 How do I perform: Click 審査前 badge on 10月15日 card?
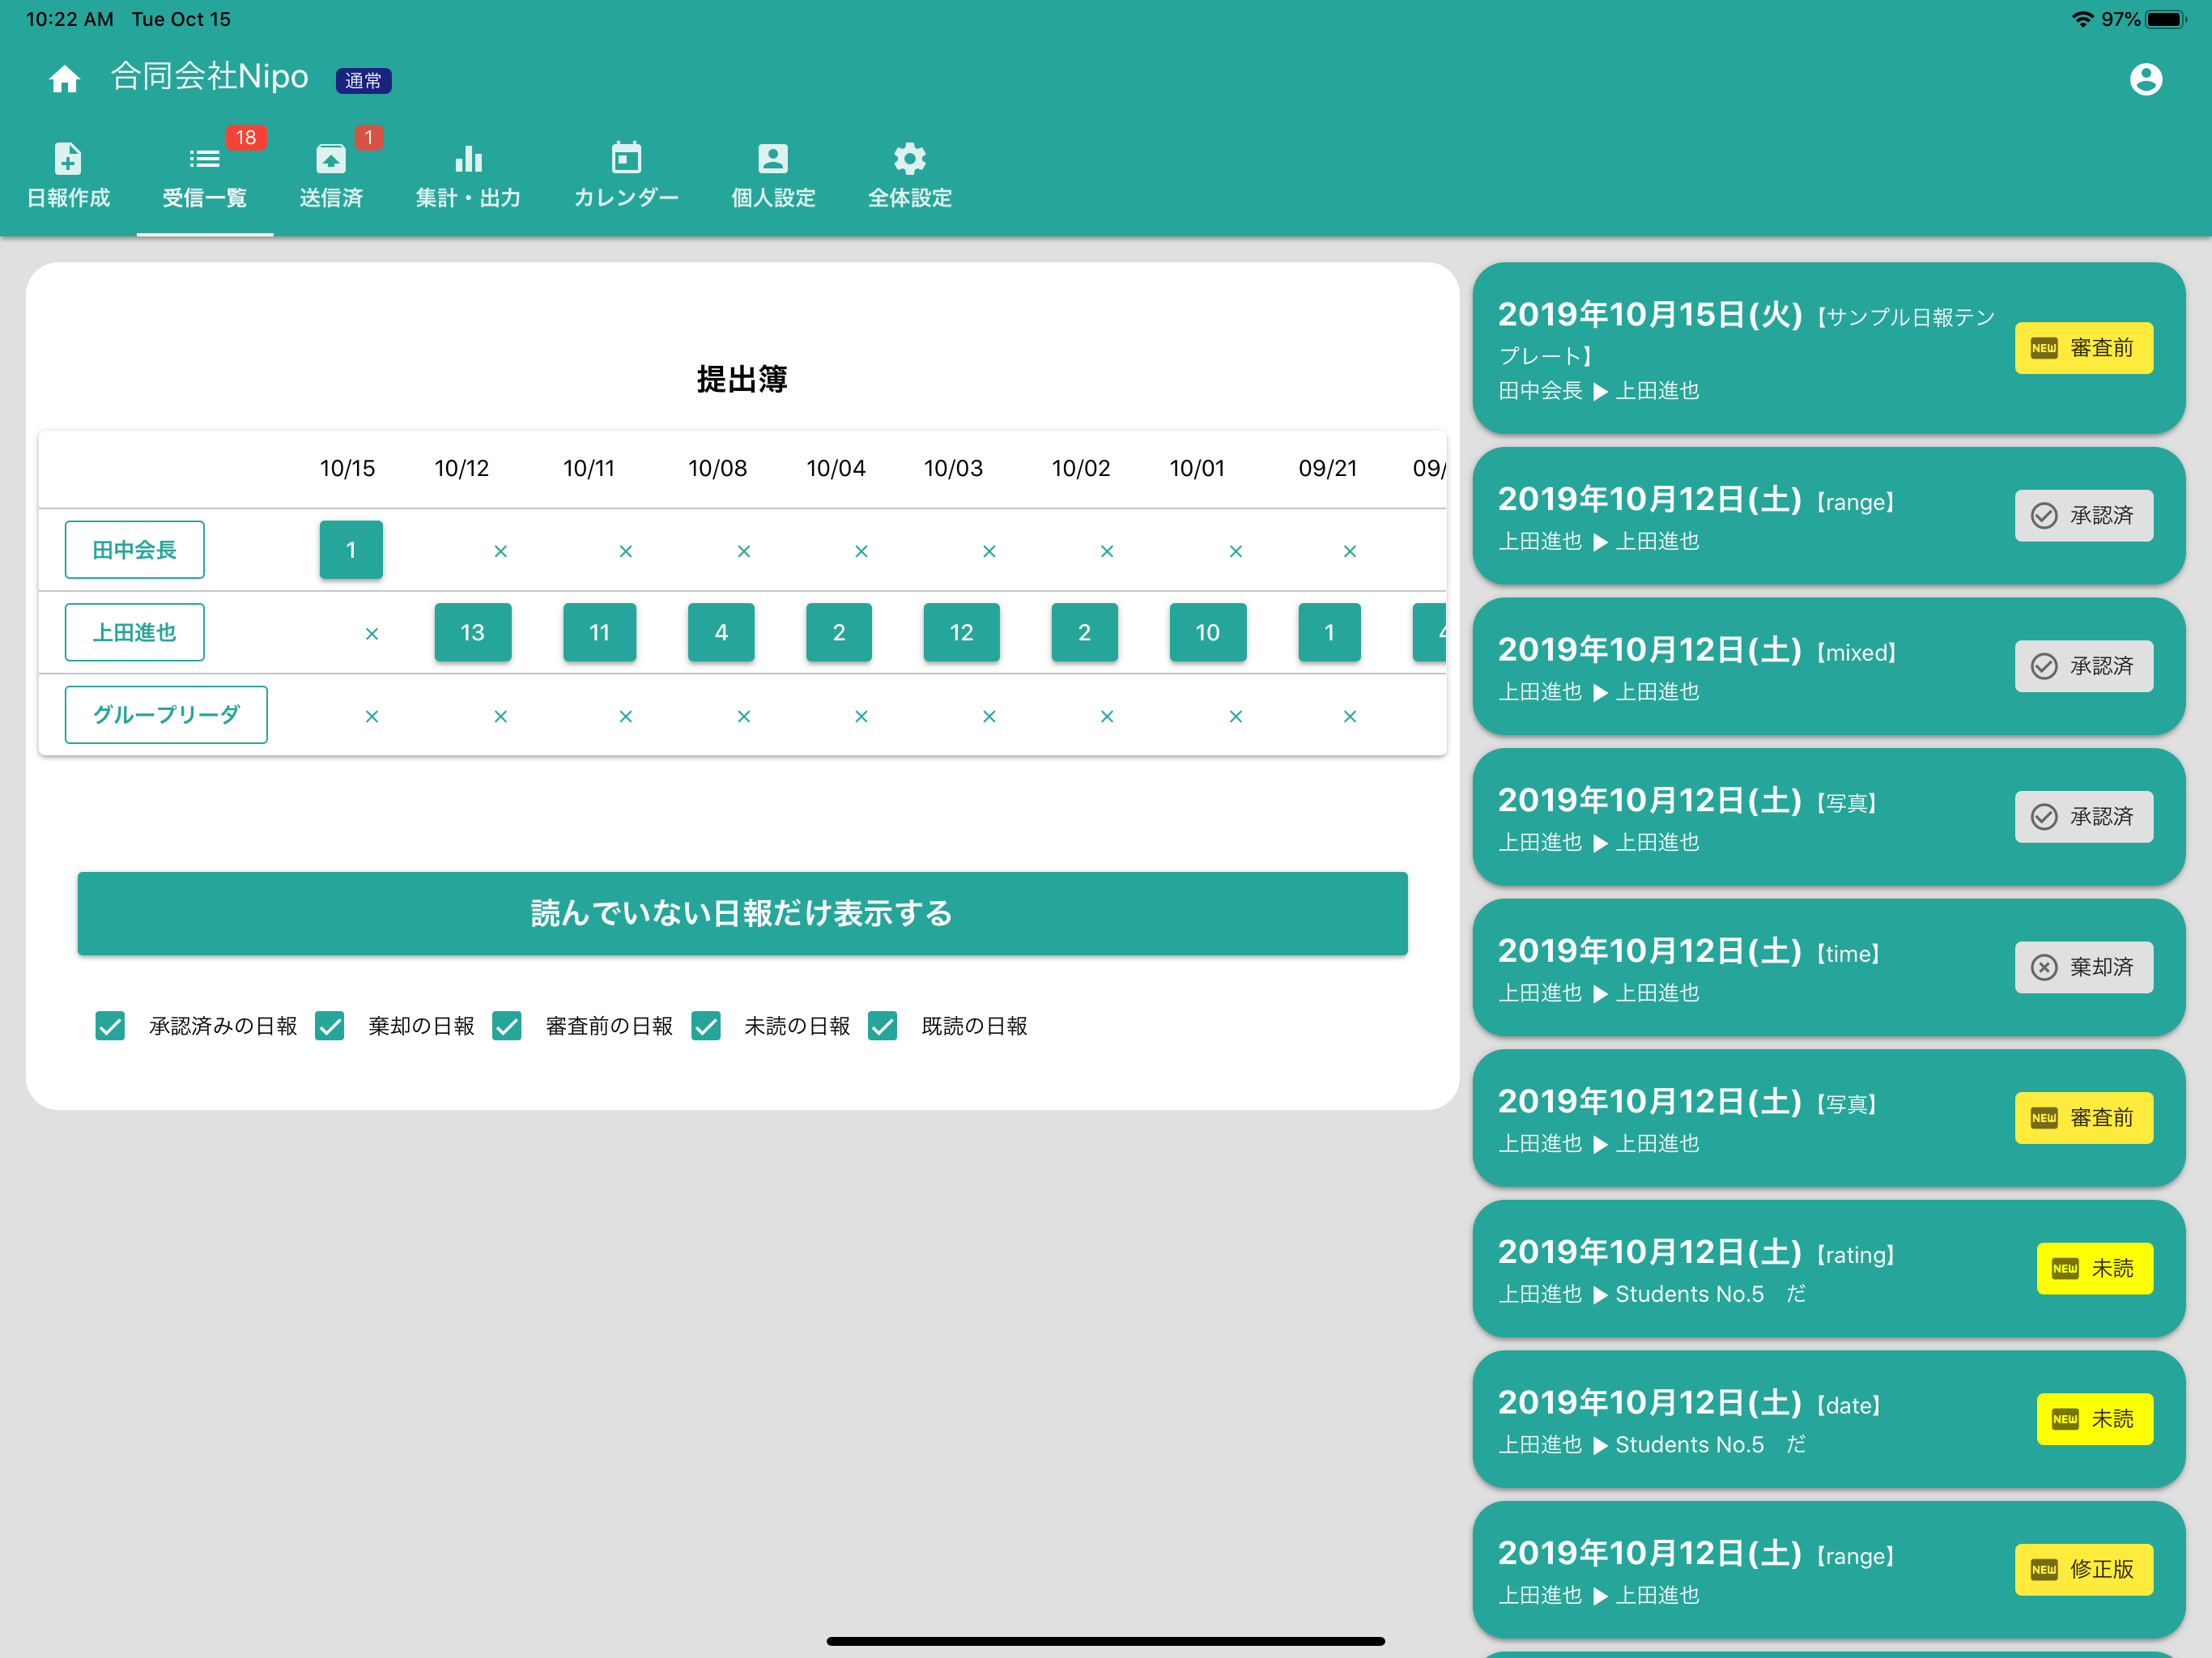tap(2084, 348)
